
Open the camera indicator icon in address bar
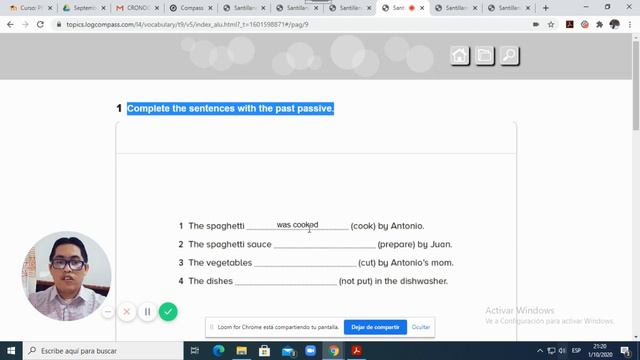(536, 24)
